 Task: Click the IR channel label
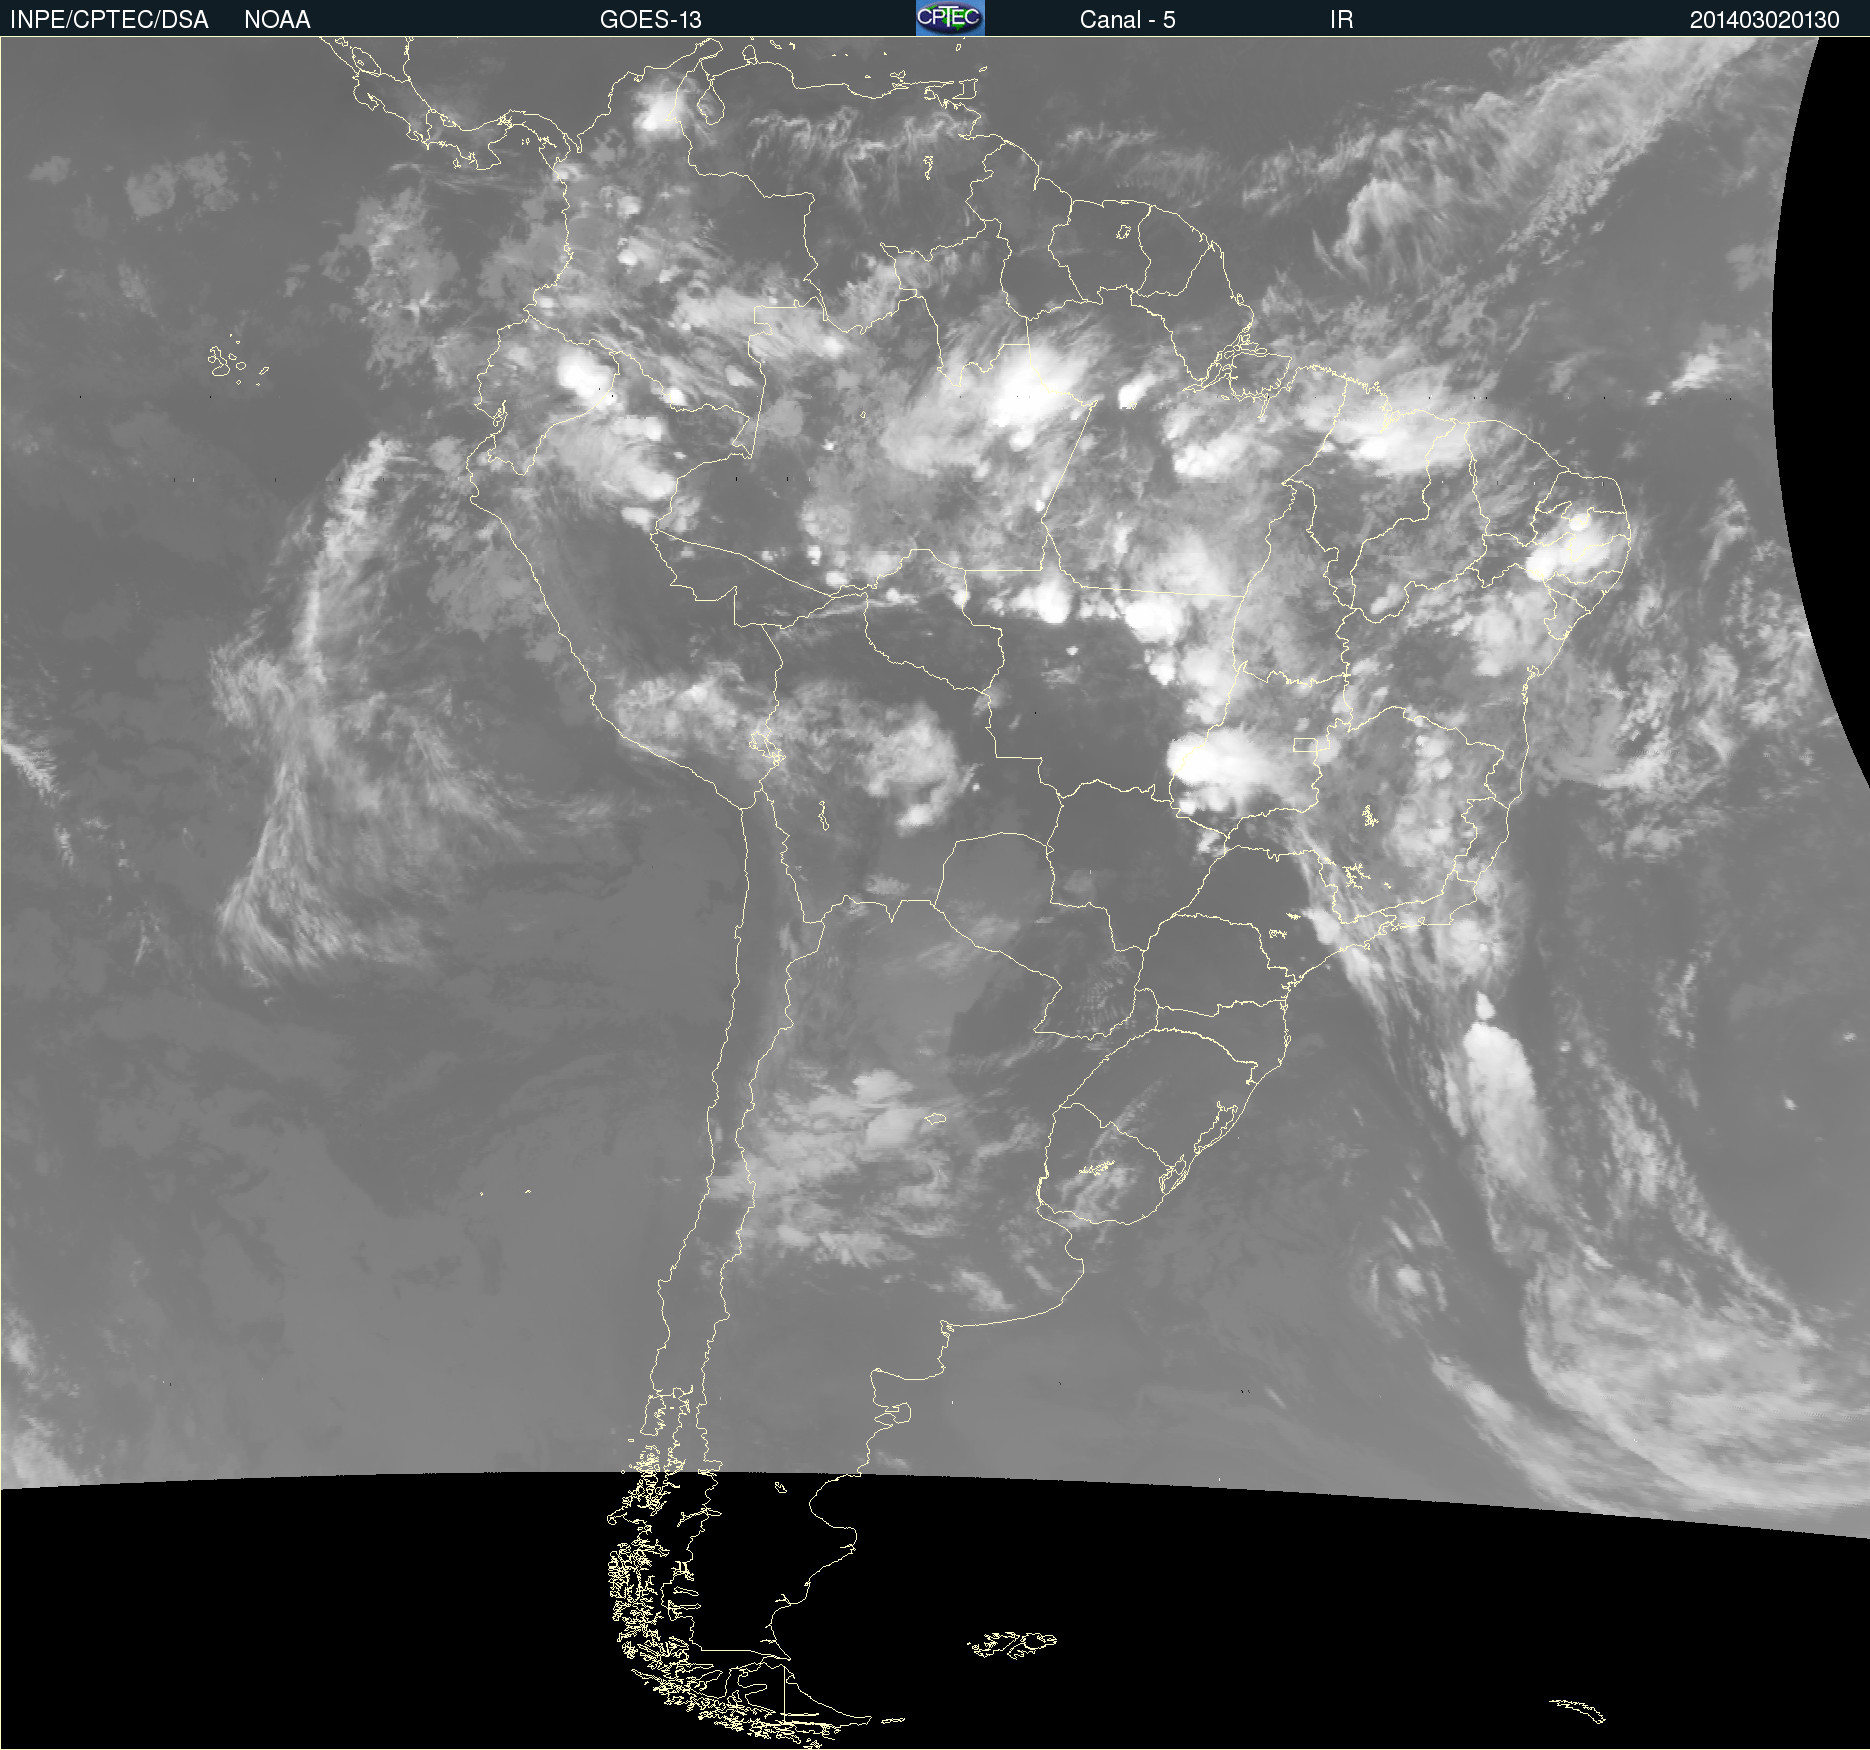tap(1341, 20)
